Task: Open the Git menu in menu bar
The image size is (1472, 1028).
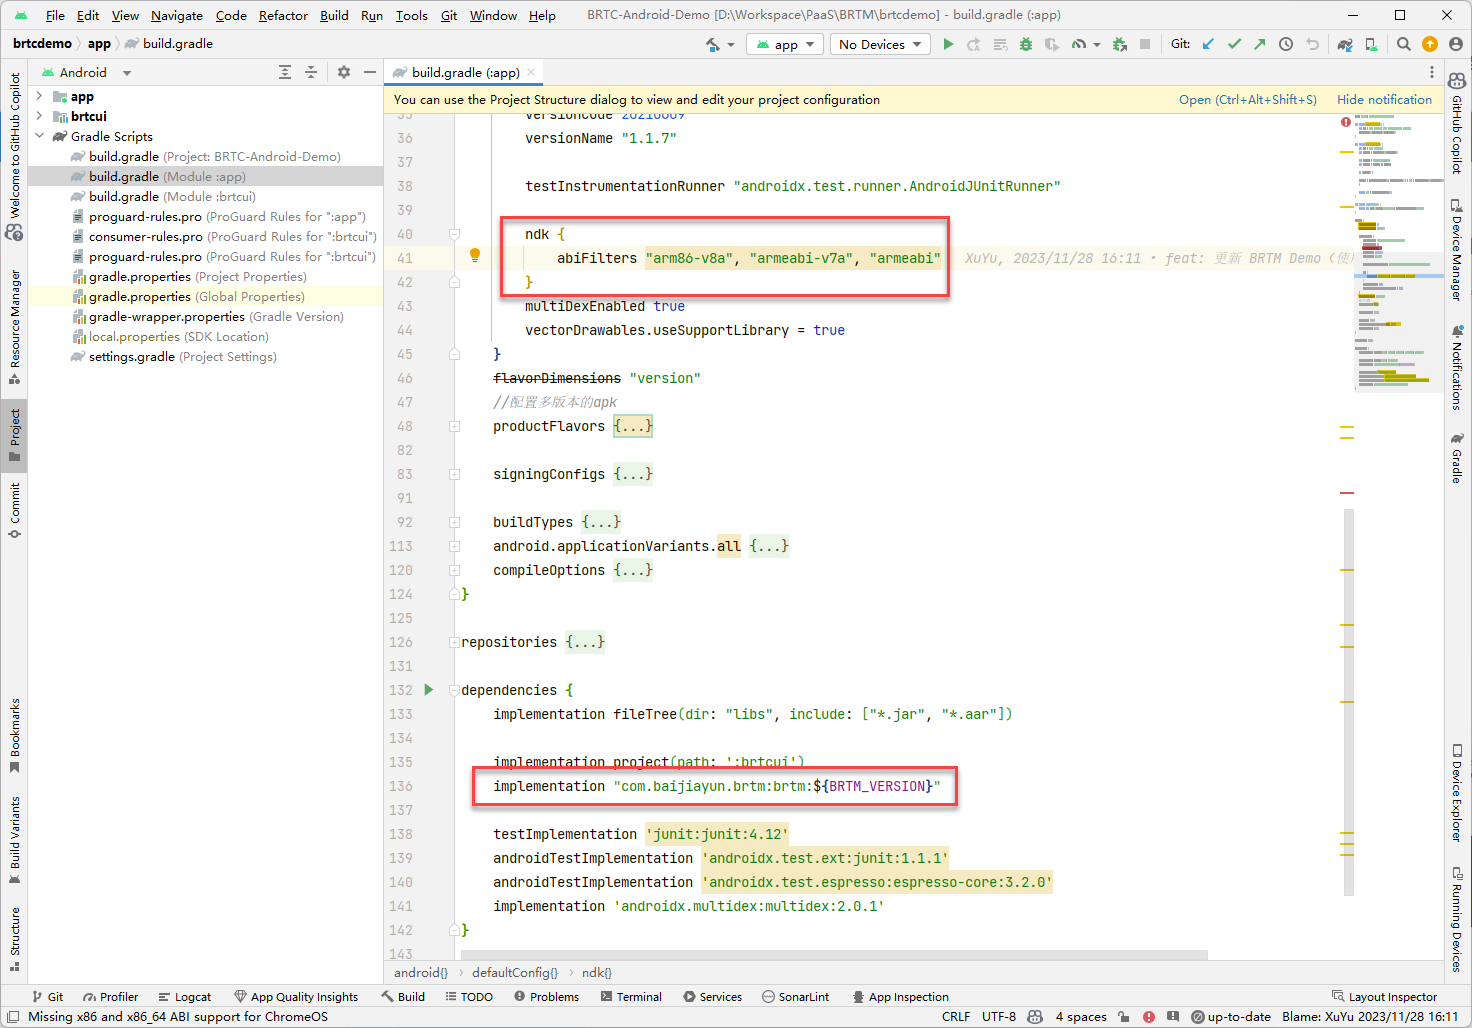Action: click(449, 15)
